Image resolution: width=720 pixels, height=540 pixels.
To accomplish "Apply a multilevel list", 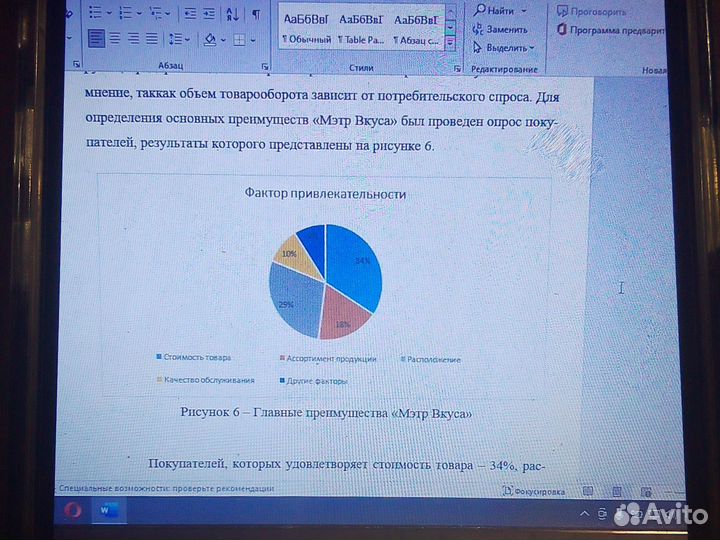I will pyautogui.click(x=156, y=14).
